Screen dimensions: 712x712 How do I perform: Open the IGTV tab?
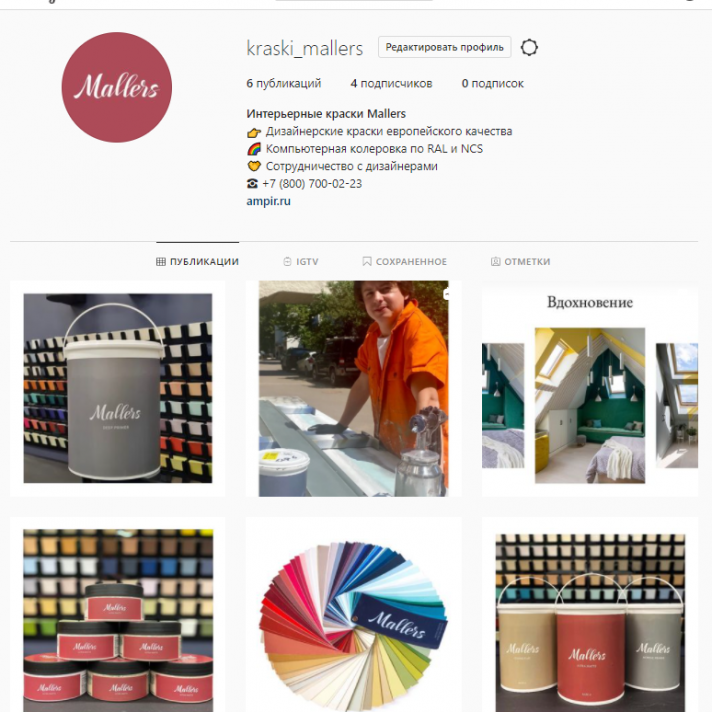coord(301,262)
